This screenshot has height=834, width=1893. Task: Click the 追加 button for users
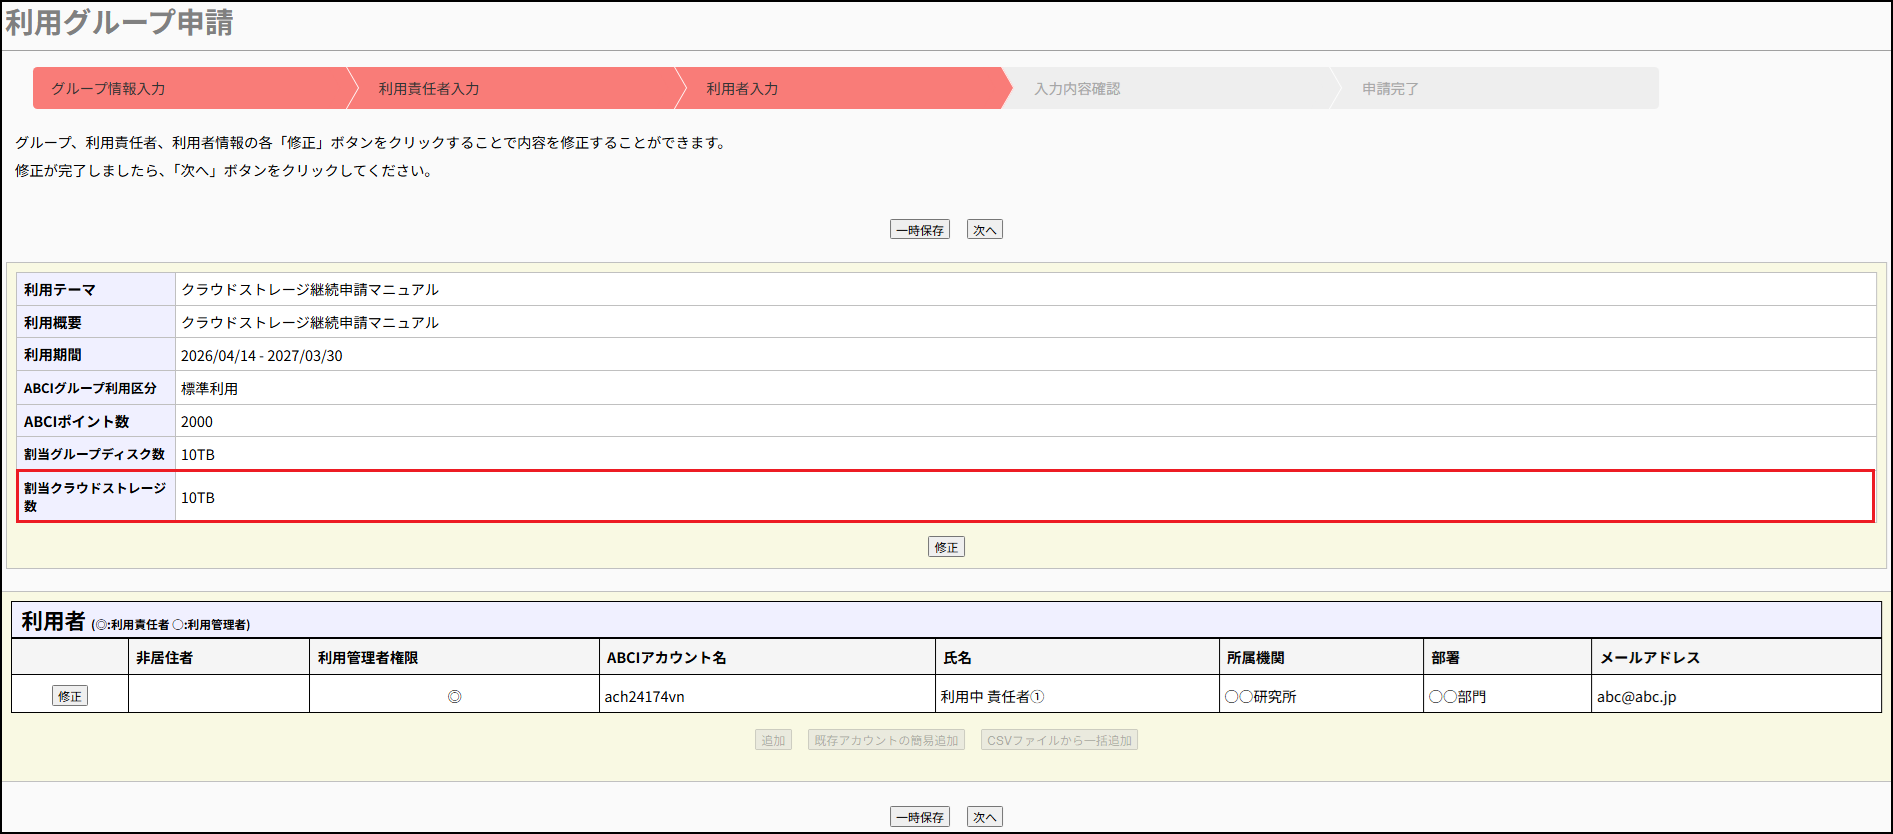pyautogui.click(x=773, y=741)
